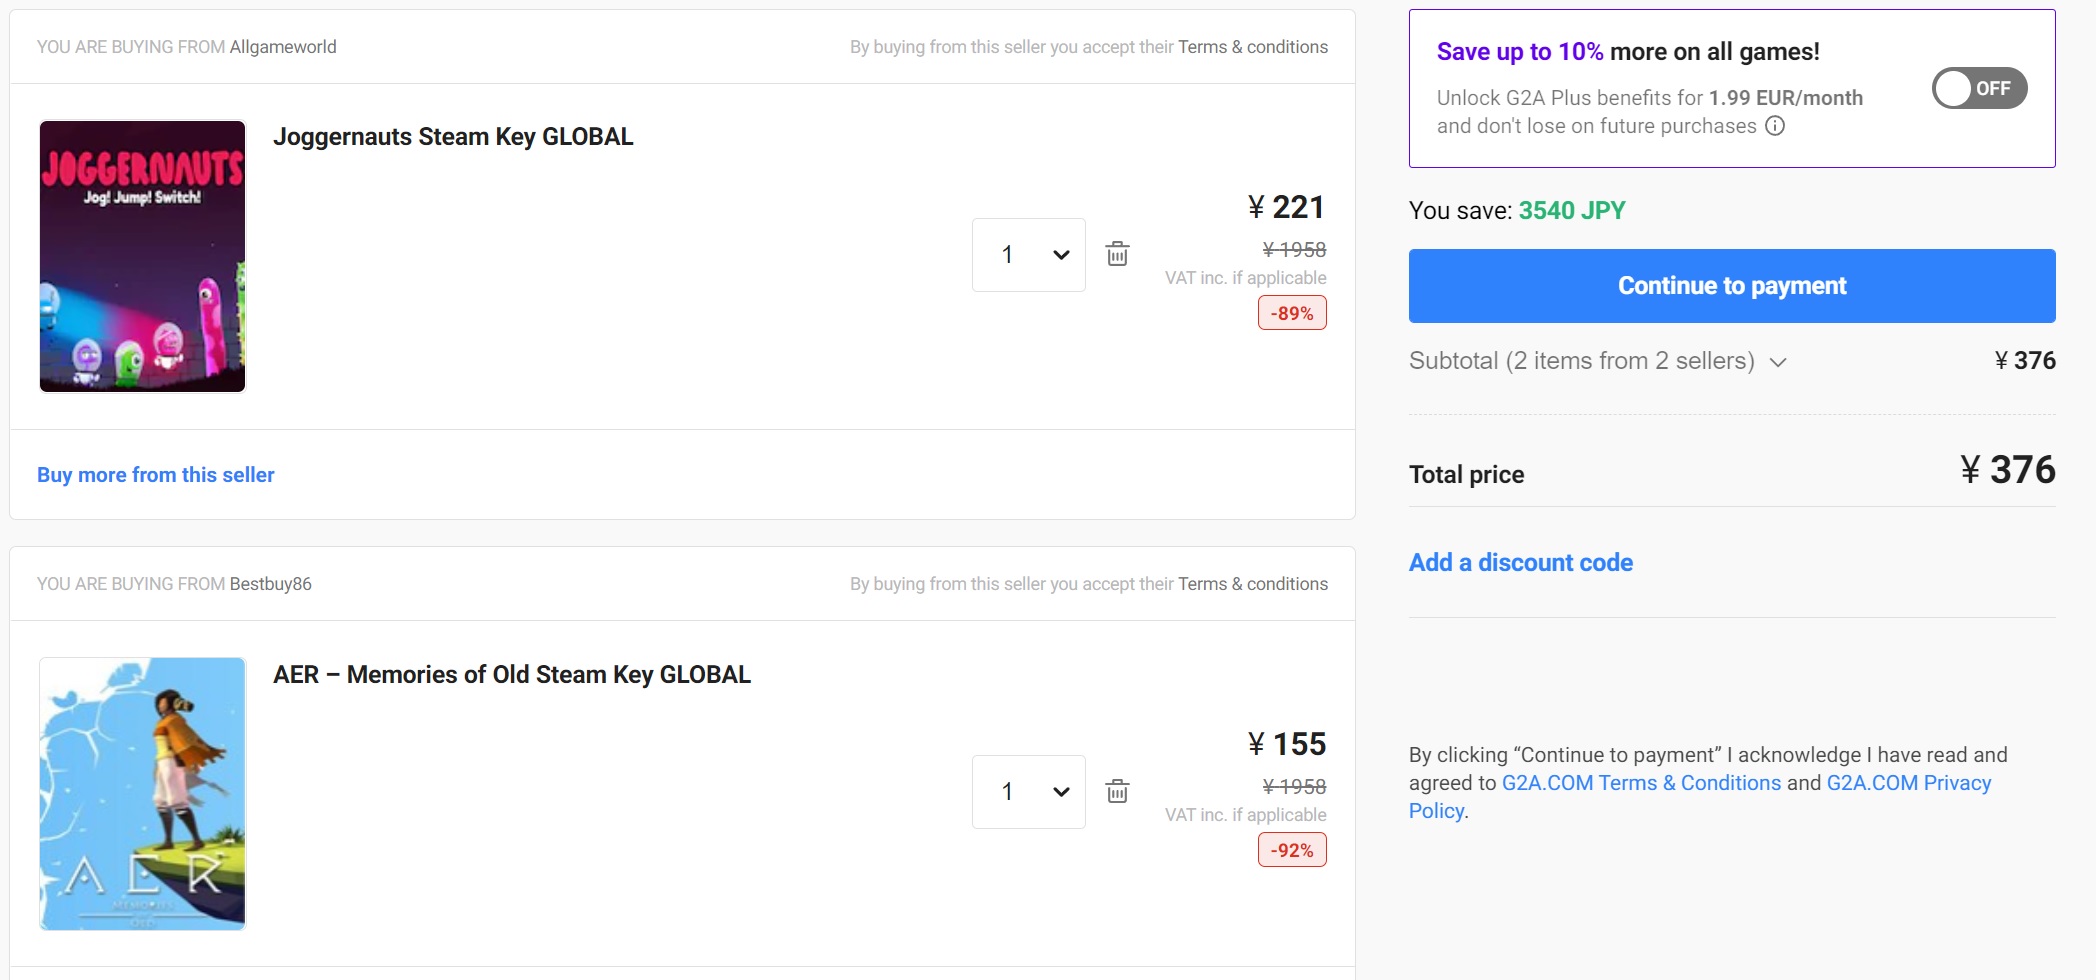The image size is (2096, 980).
Task: Click G2A Plus info icon
Action: (x=1775, y=126)
